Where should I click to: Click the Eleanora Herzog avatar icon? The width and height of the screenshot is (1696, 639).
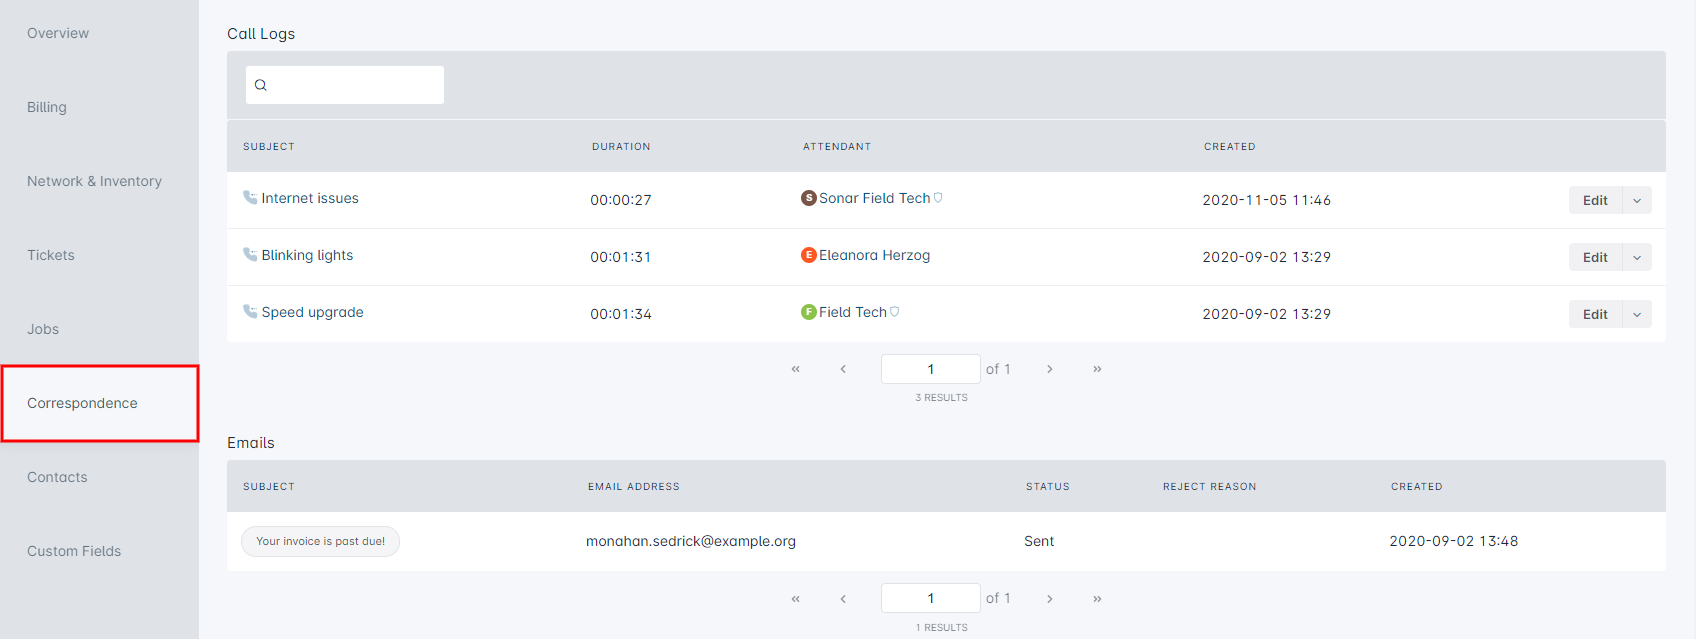click(x=809, y=255)
